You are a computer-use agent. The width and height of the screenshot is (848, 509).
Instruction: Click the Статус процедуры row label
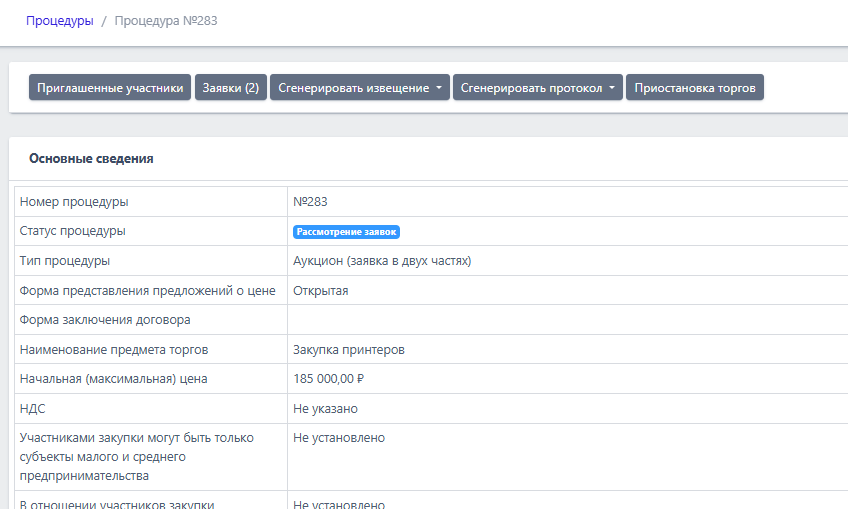coord(72,231)
